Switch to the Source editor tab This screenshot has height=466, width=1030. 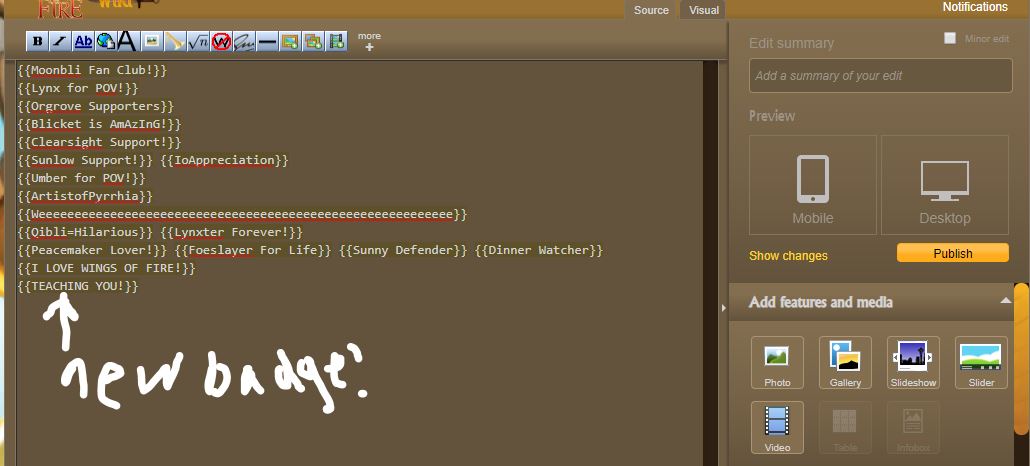tap(651, 10)
